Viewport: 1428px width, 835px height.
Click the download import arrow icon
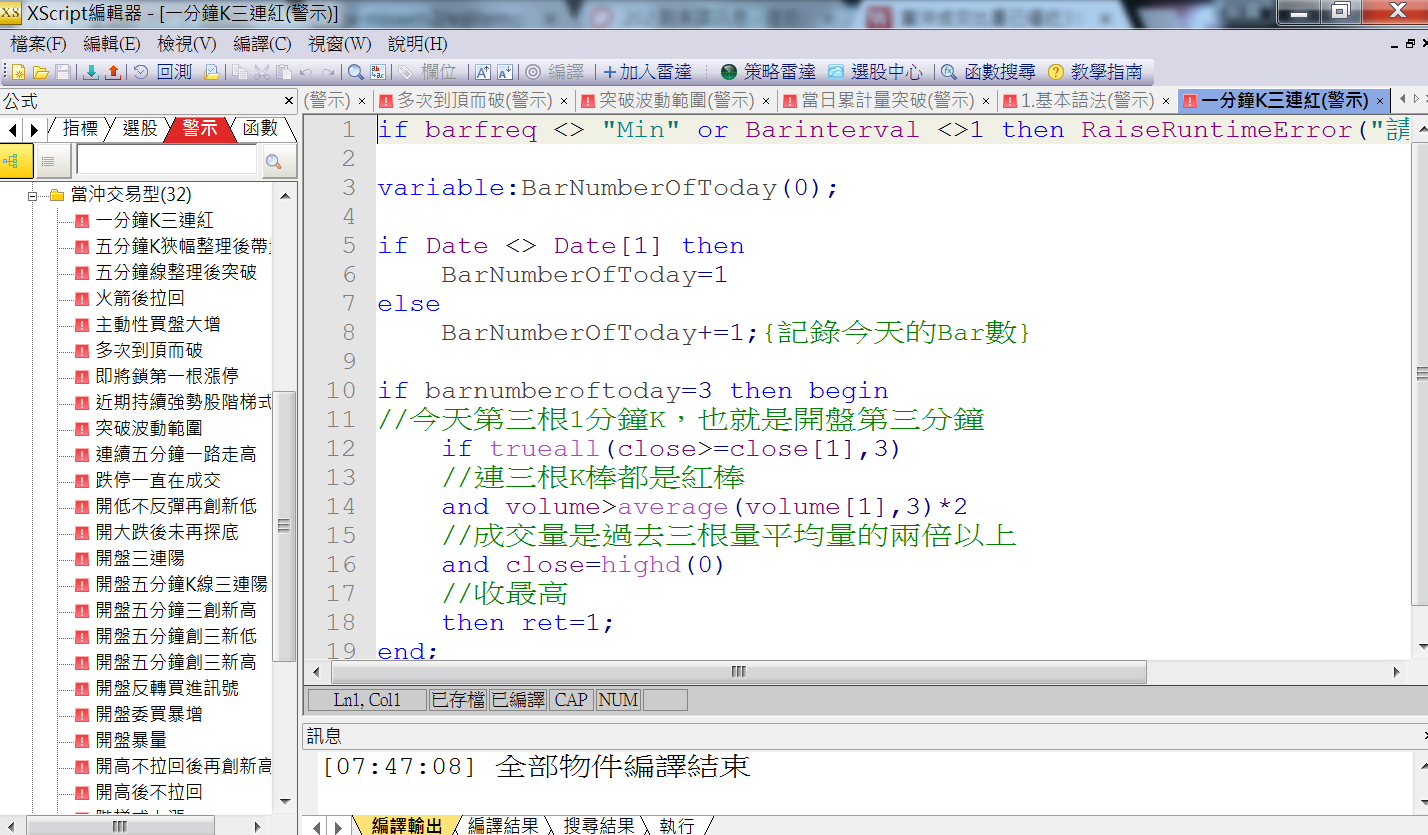[x=91, y=72]
